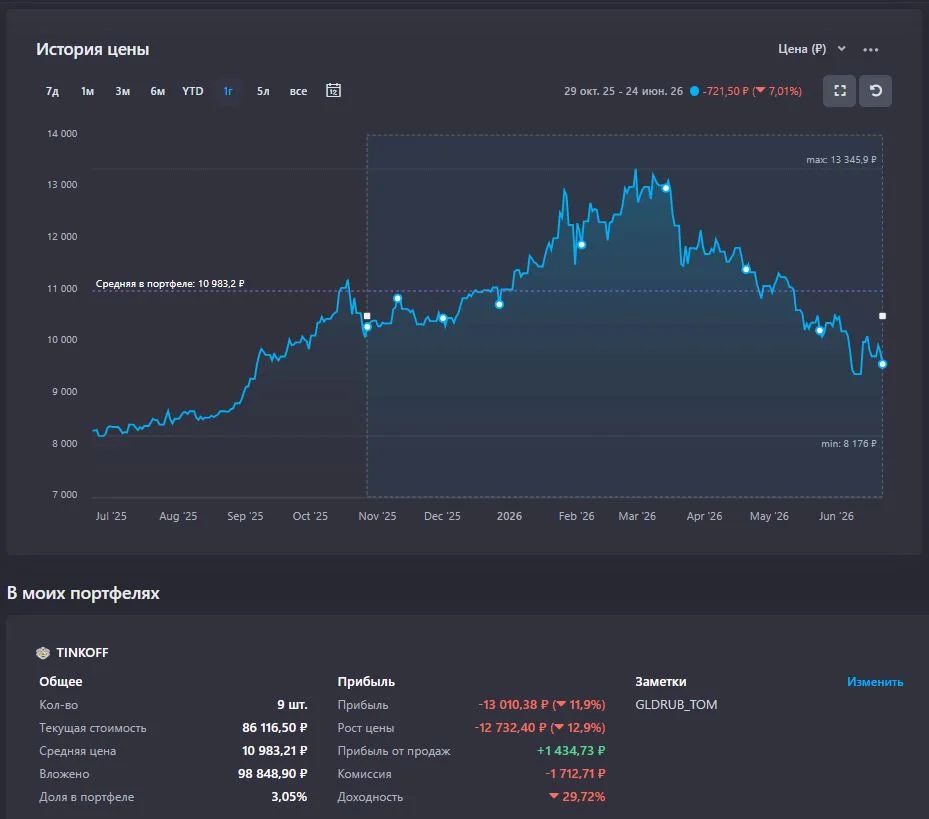The width and height of the screenshot is (929, 819).
Task: Click the История цены heading
Action: point(92,49)
